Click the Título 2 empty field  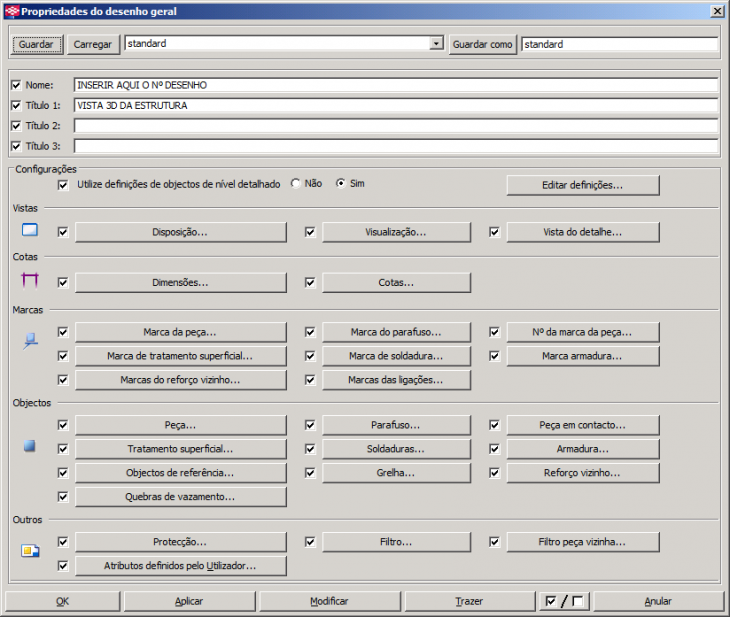396,126
